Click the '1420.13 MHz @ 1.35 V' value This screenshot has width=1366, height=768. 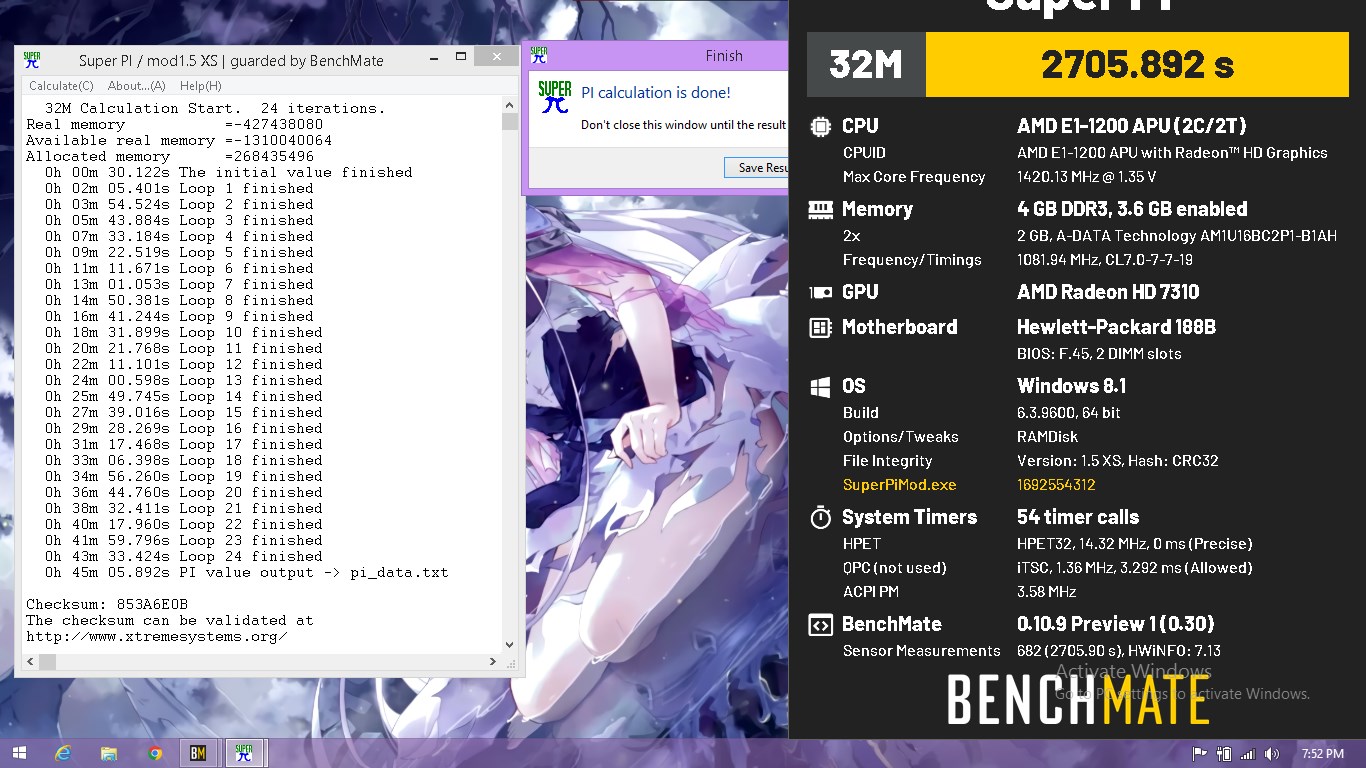1086,177
